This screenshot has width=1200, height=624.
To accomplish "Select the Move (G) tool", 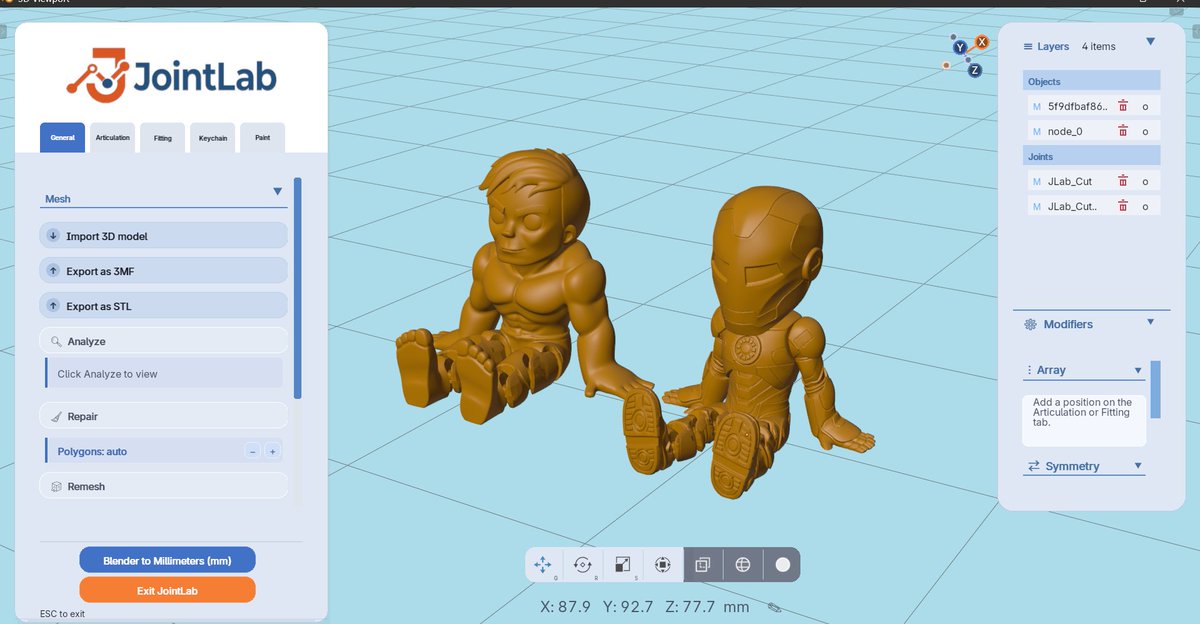I will 544,565.
